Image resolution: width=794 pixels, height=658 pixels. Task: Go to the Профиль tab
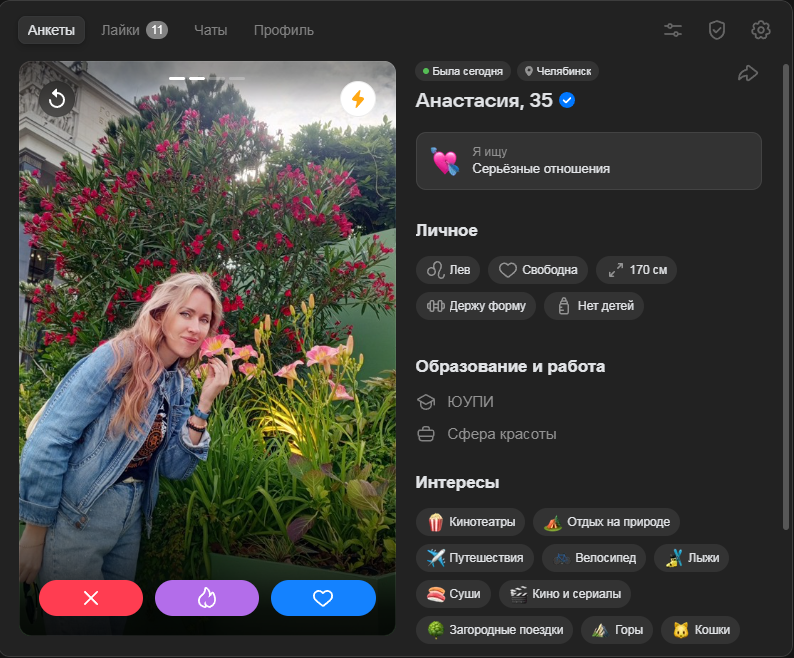pyautogui.click(x=283, y=30)
